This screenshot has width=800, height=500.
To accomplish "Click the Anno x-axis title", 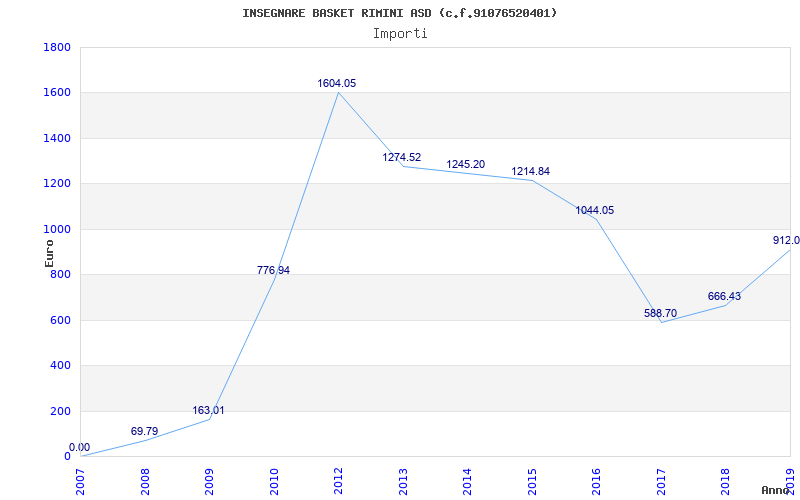I will click(x=776, y=490).
